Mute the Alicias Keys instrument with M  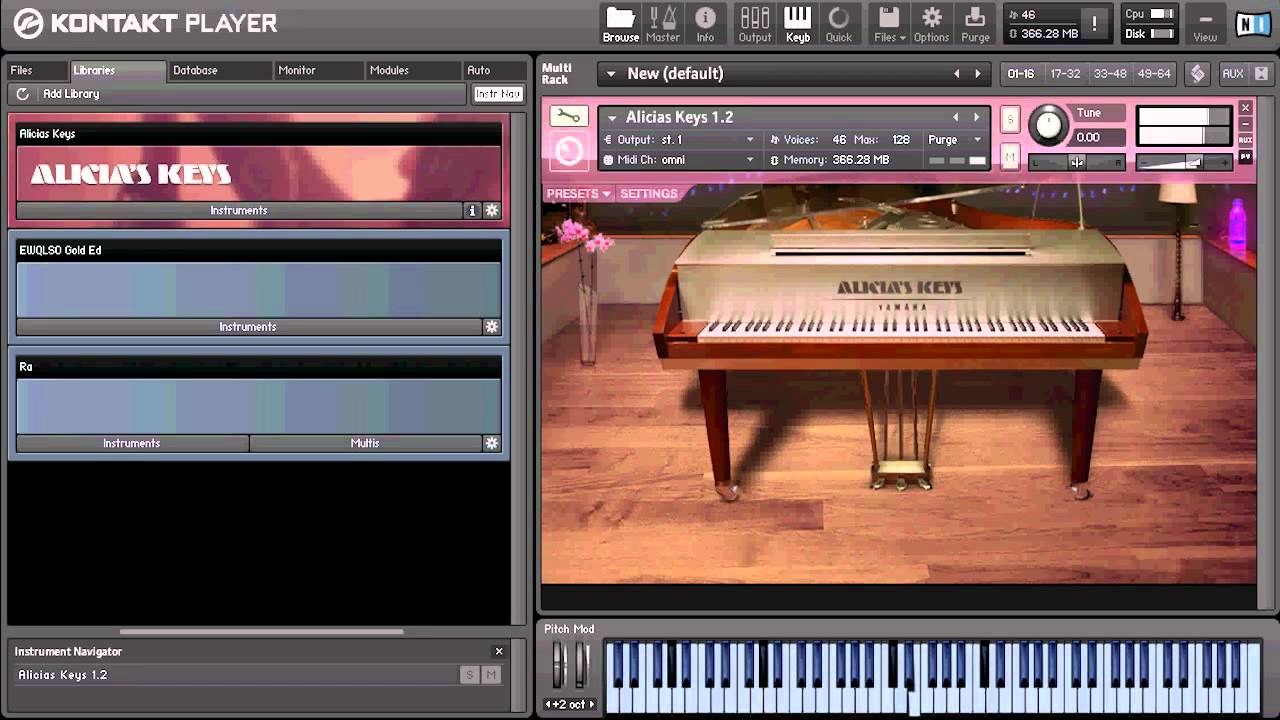click(1010, 157)
